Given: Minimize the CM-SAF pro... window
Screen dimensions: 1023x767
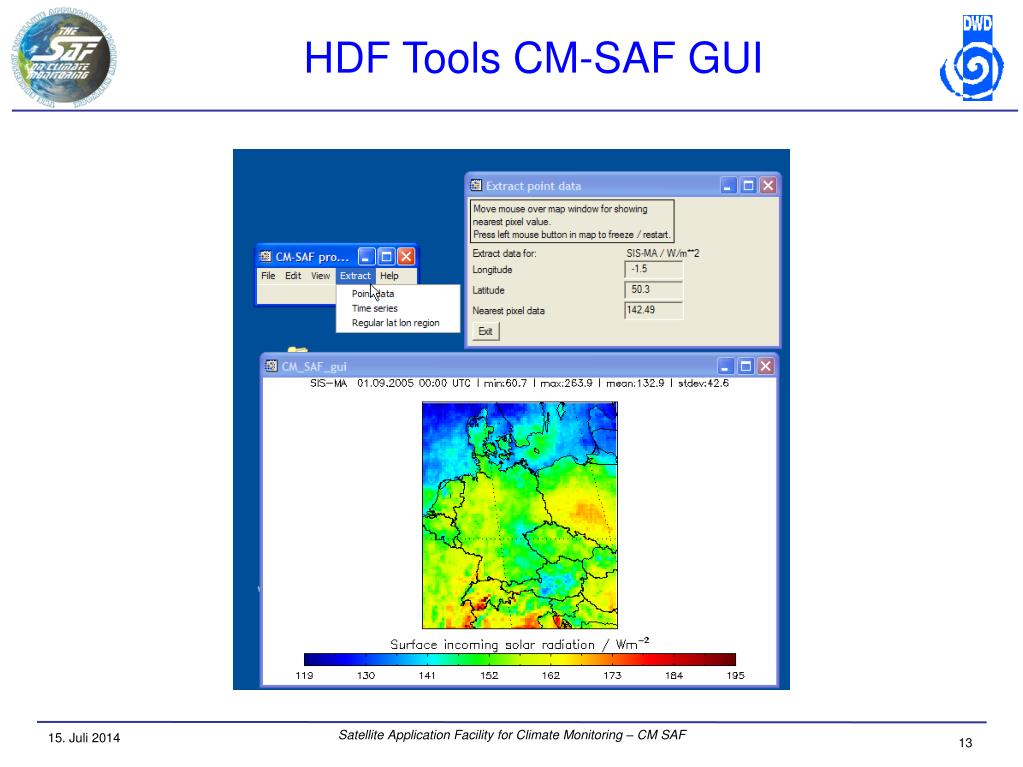Looking at the screenshot, I should [x=366, y=256].
